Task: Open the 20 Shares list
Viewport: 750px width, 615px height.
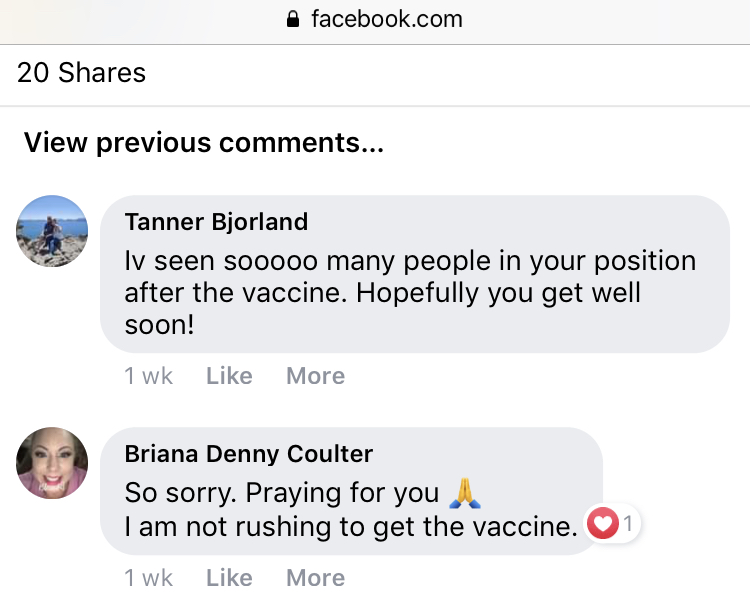Action: point(81,73)
